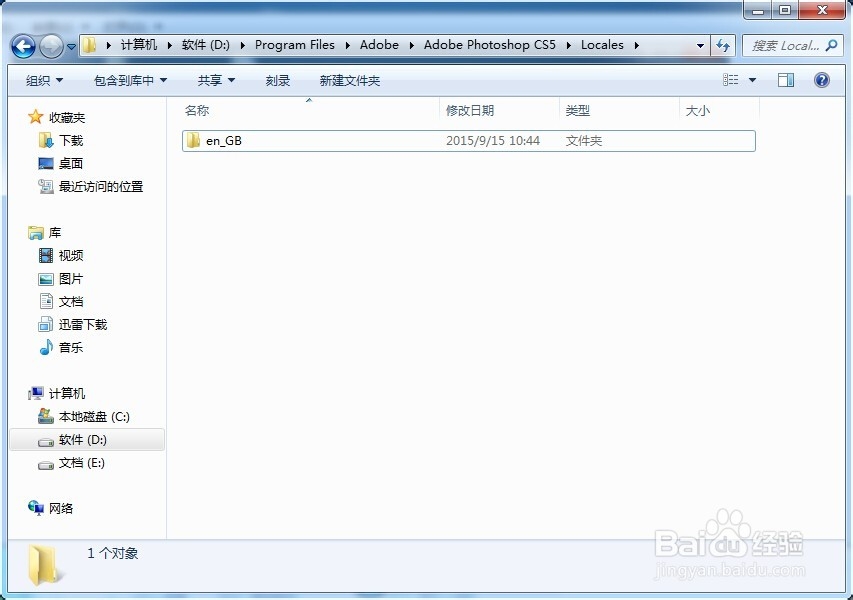Select 收藏夹 in the navigation pane
Screen dimensions: 853x600
(x=67, y=117)
